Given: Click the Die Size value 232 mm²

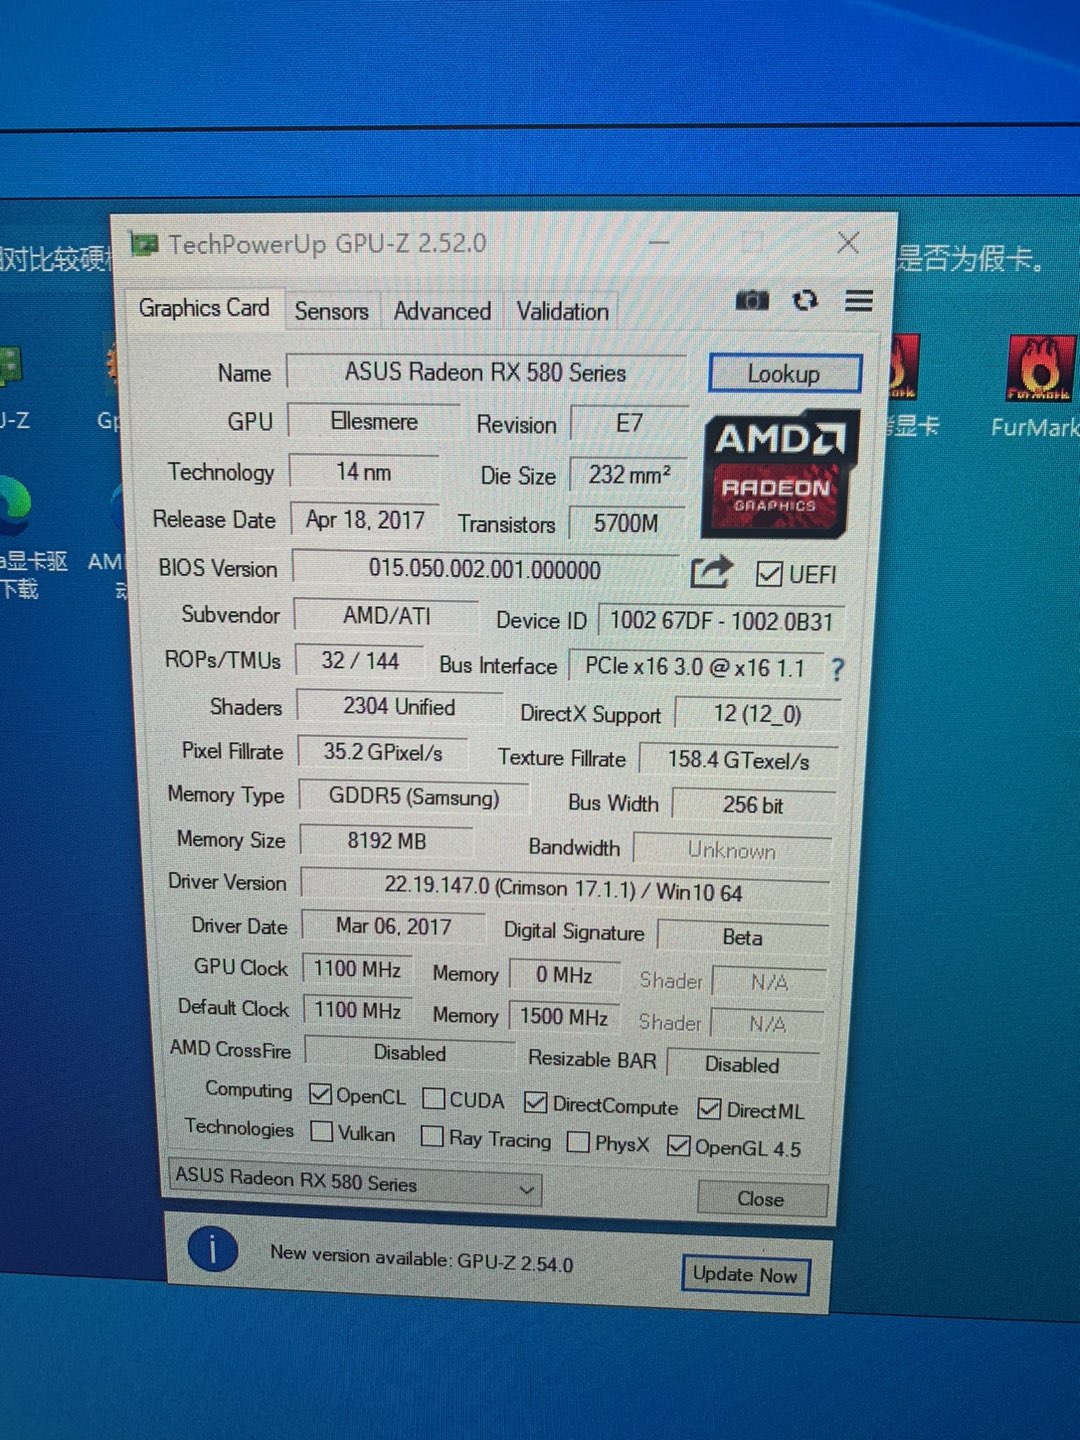Looking at the screenshot, I should click(629, 475).
